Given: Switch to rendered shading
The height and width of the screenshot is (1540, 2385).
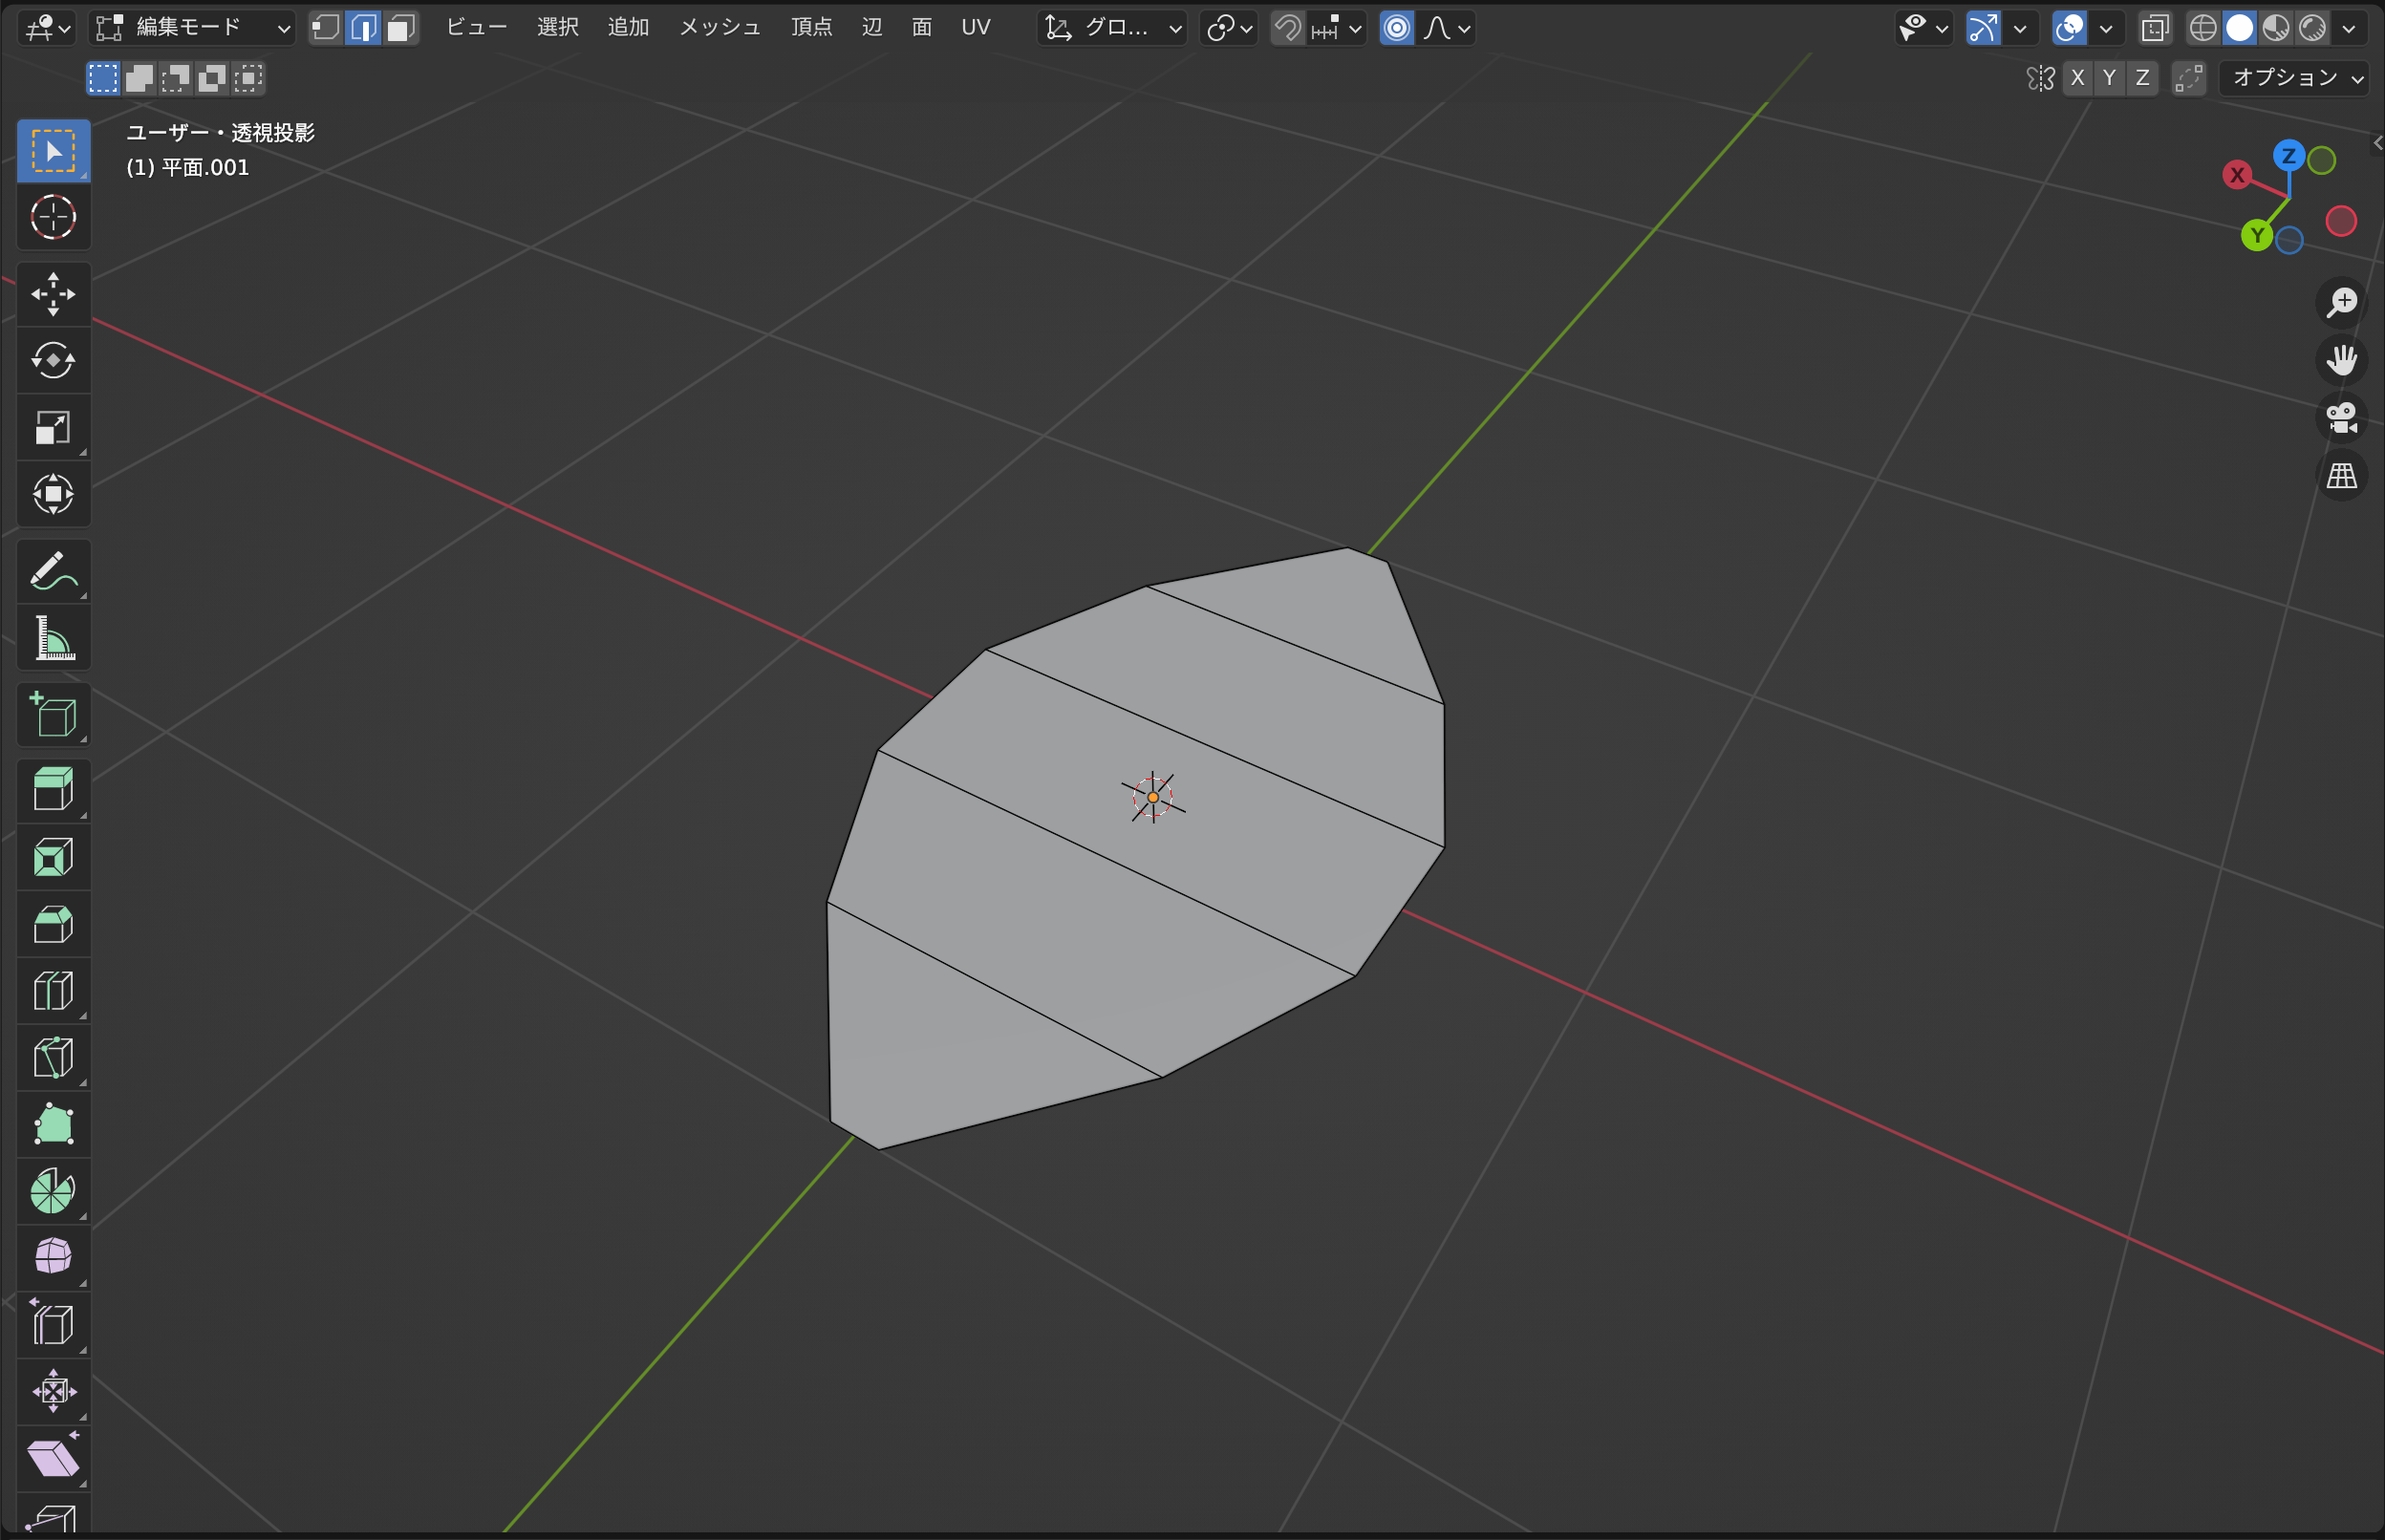Looking at the screenshot, I should (2312, 28).
